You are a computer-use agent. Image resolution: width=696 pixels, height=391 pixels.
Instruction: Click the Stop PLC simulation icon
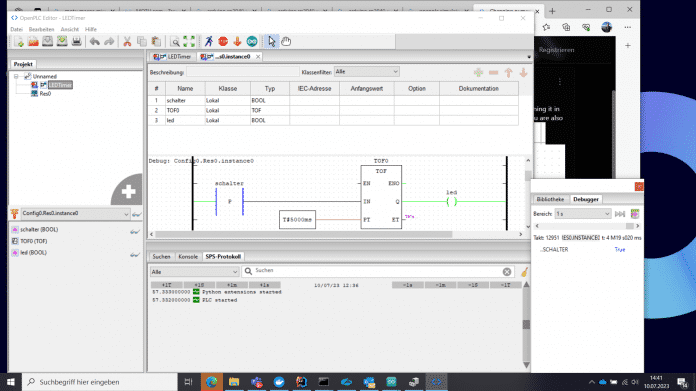[x=223, y=42]
